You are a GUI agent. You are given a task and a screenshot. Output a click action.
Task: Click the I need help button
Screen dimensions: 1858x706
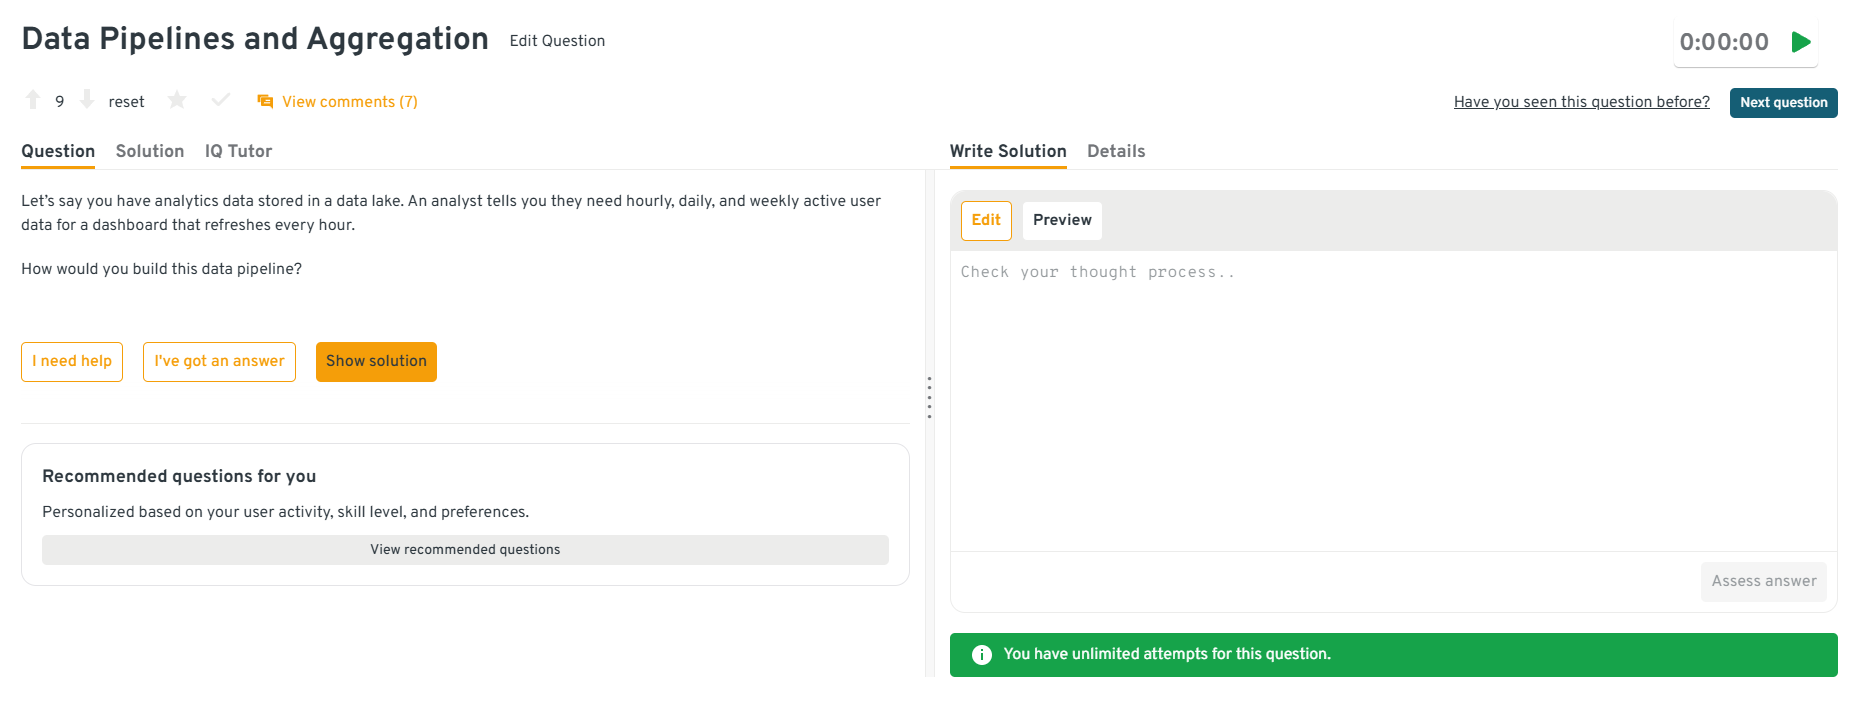tap(72, 361)
